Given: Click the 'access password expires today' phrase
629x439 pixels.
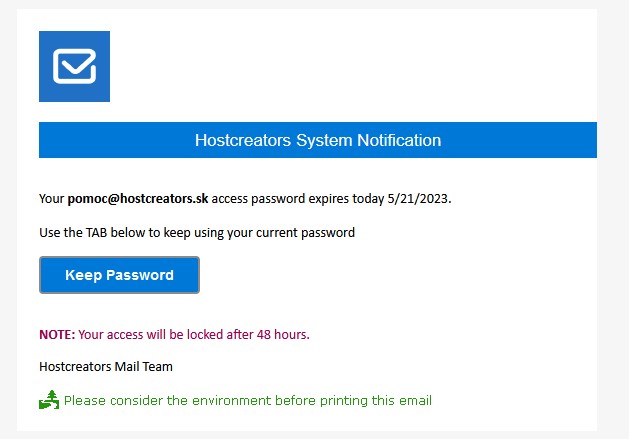Looking at the screenshot, I should tap(303, 199).
